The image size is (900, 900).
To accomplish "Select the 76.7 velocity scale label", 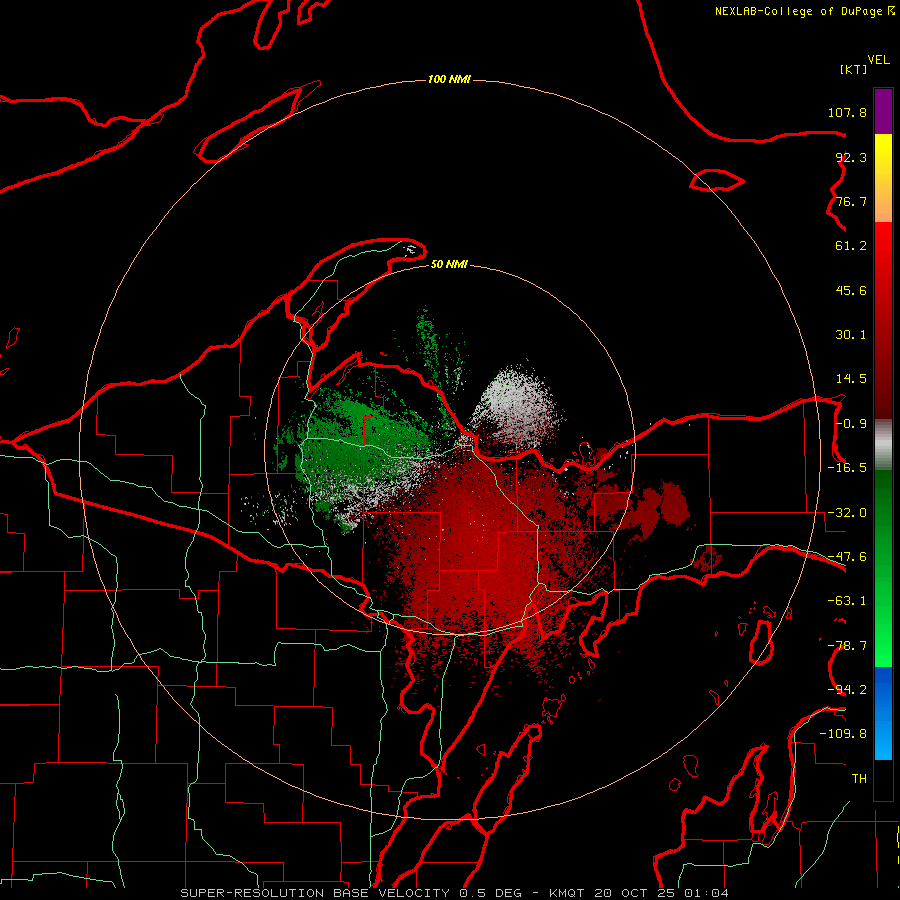I will point(851,201).
